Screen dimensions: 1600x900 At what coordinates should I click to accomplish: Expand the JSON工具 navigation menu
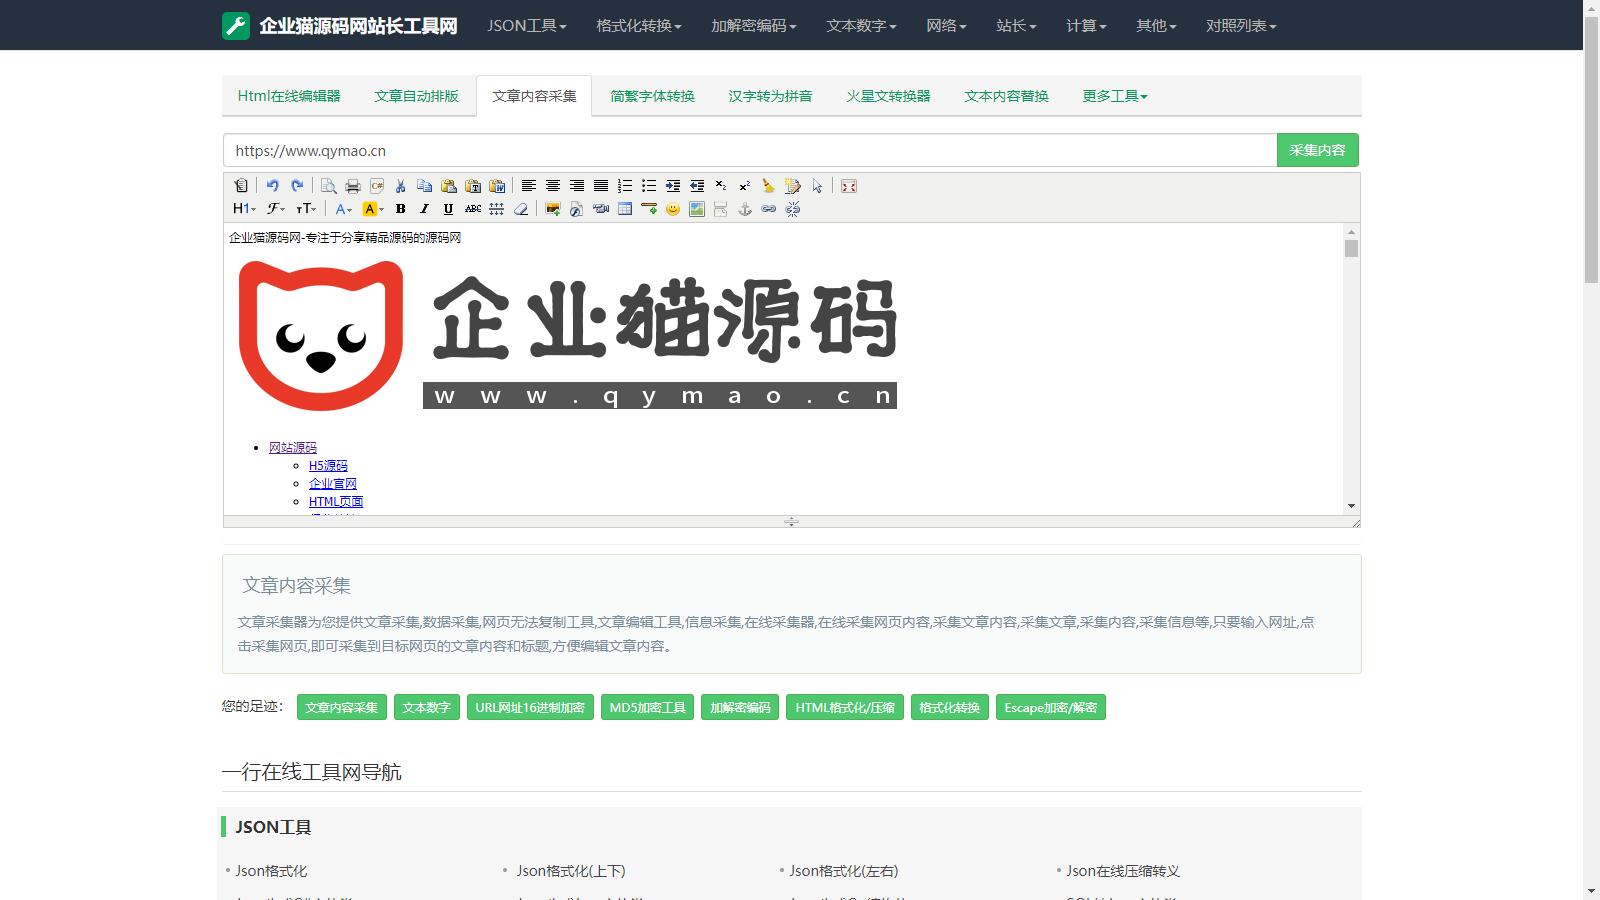(x=527, y=26)
